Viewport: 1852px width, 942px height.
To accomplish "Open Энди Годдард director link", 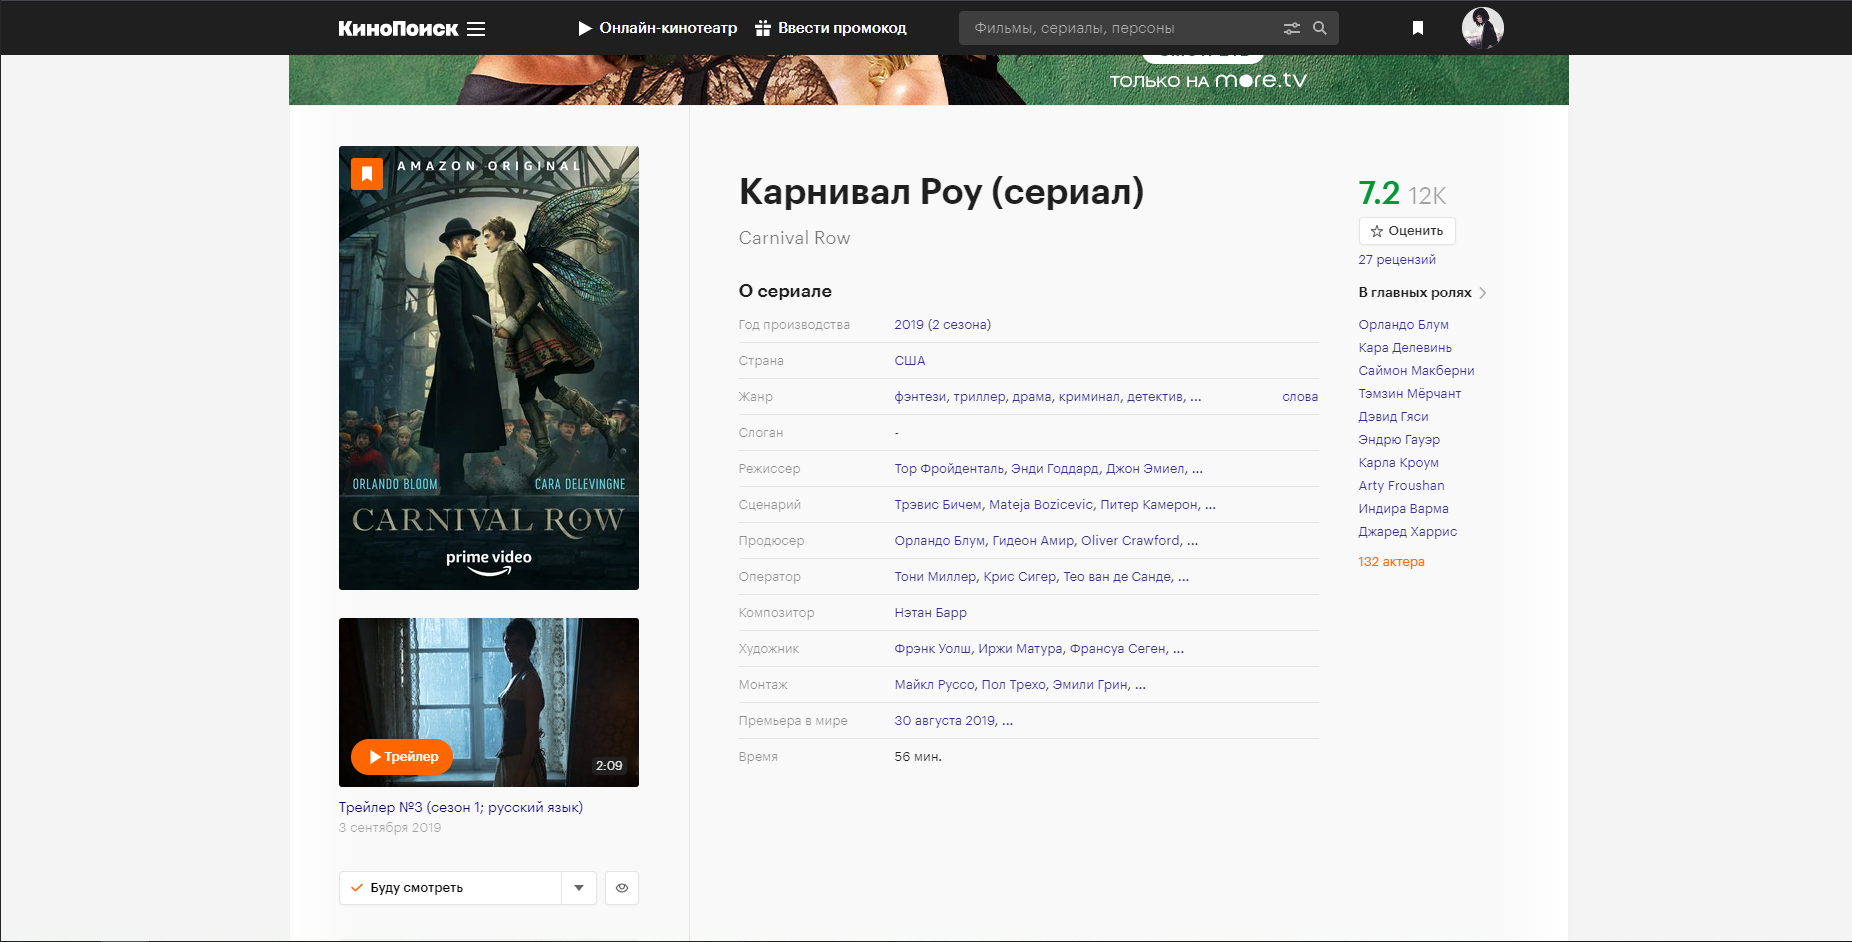I will [1054, 469].
